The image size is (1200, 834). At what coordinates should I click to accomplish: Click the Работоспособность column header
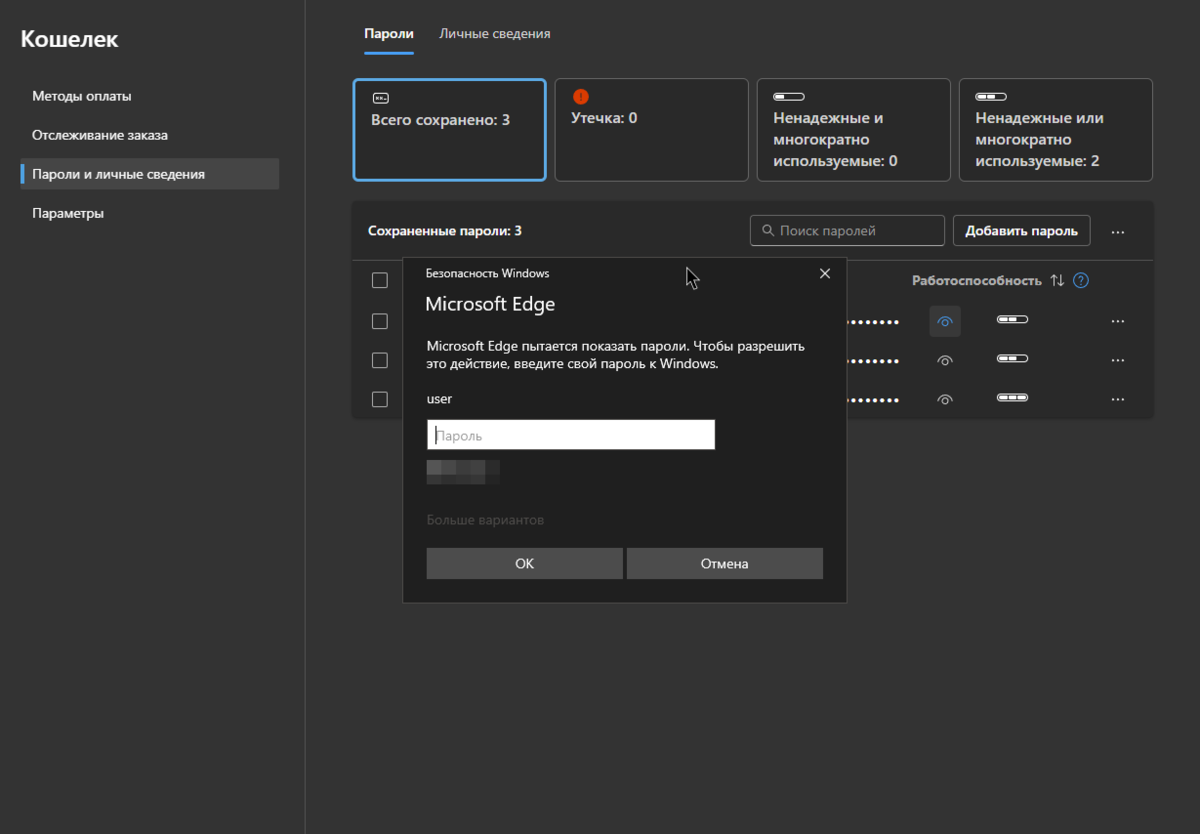click(976, 281)
